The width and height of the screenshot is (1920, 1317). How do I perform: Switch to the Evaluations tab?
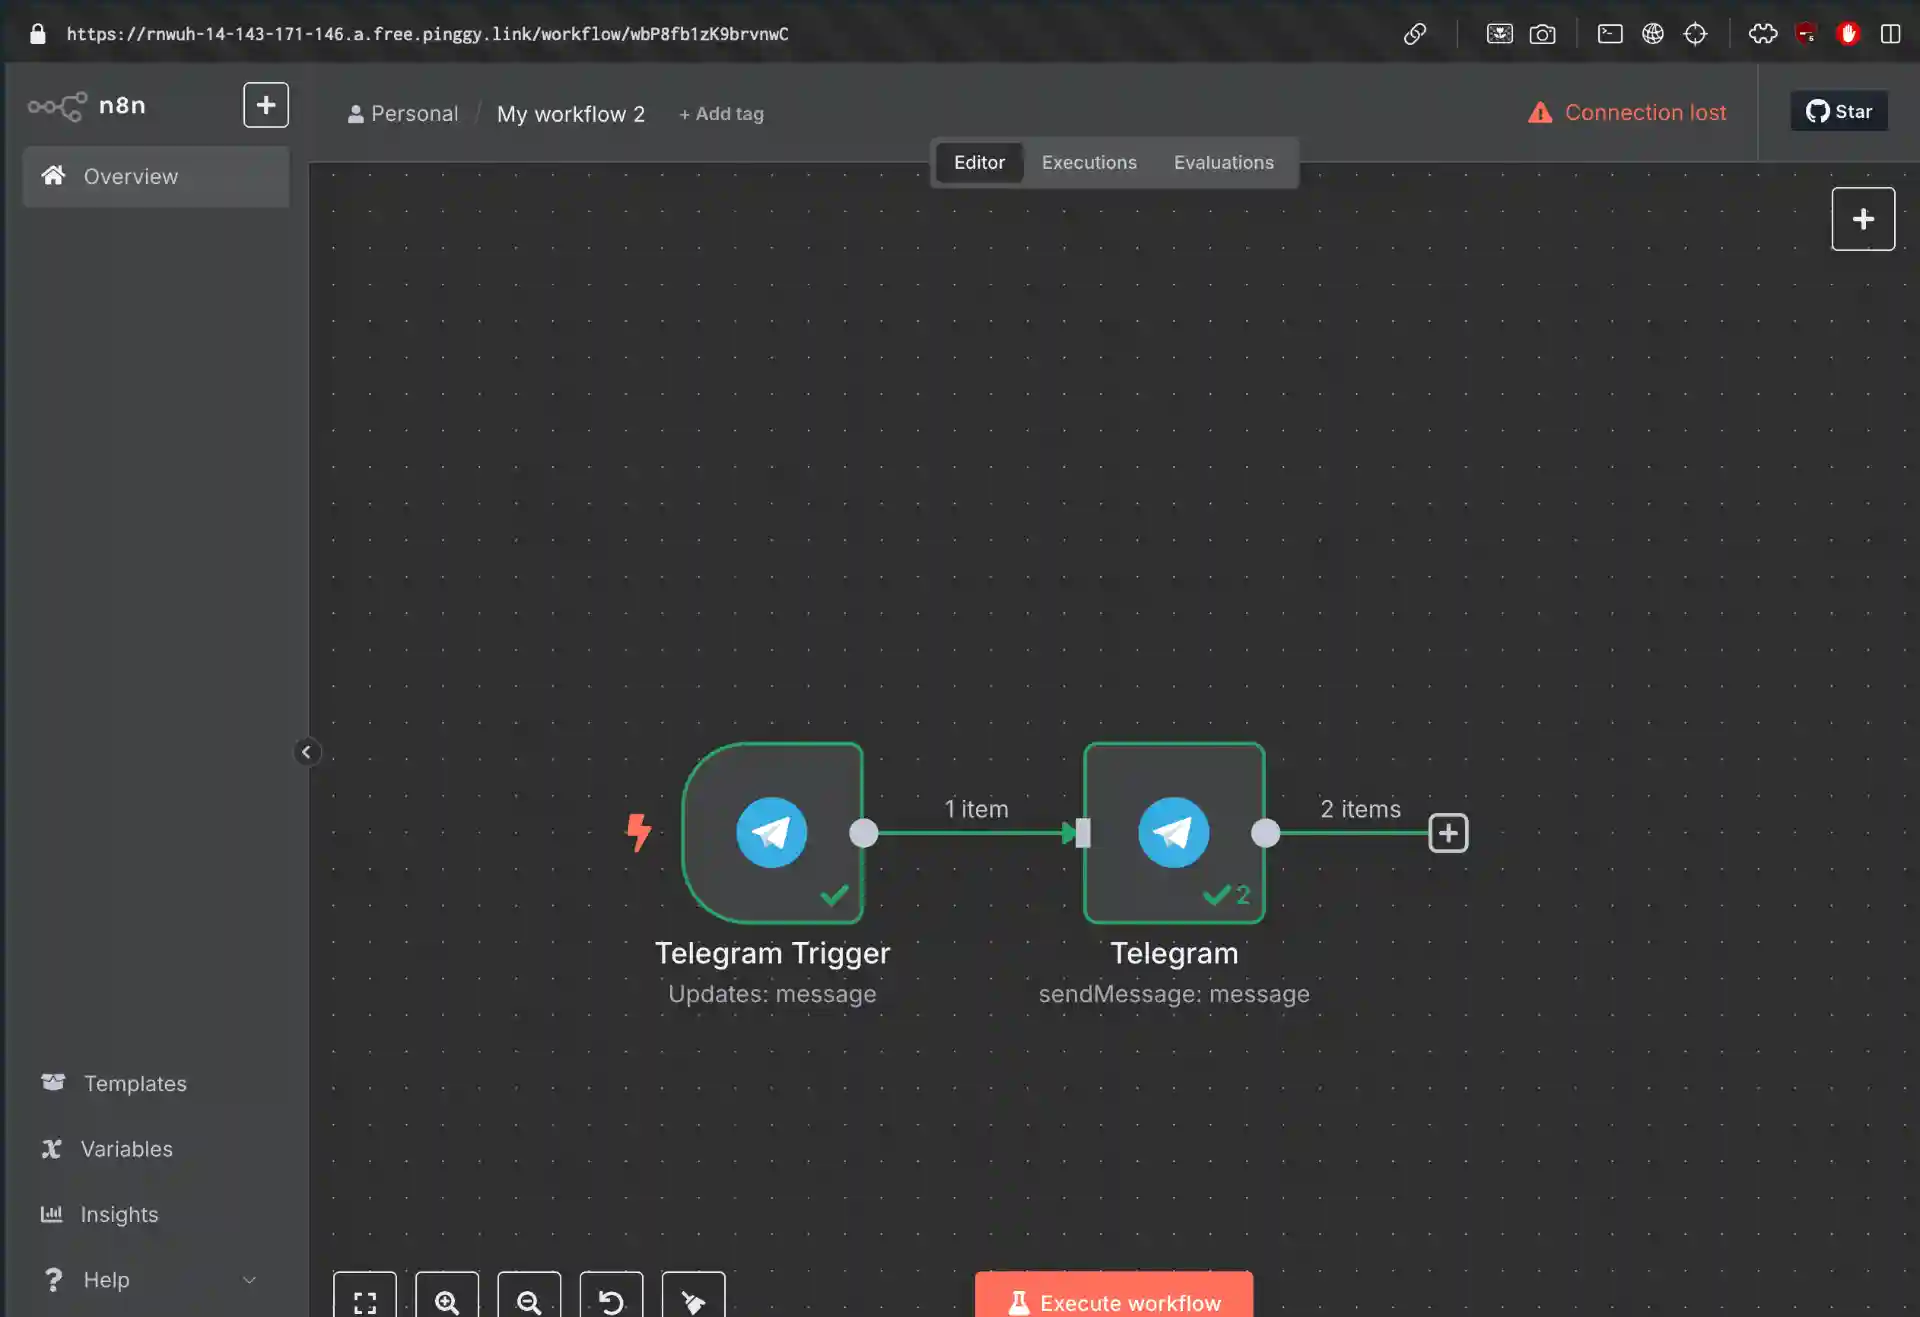[1224, 163]
